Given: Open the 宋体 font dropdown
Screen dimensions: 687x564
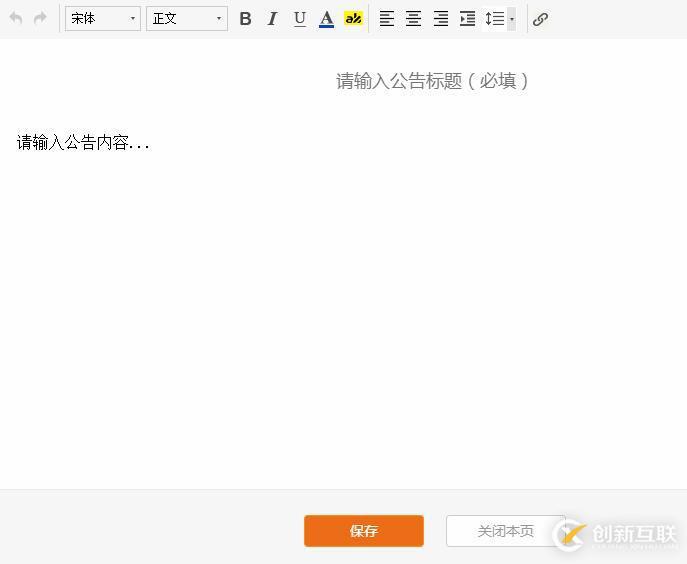Looking at the screenshot, I should (x=103, y=18).
